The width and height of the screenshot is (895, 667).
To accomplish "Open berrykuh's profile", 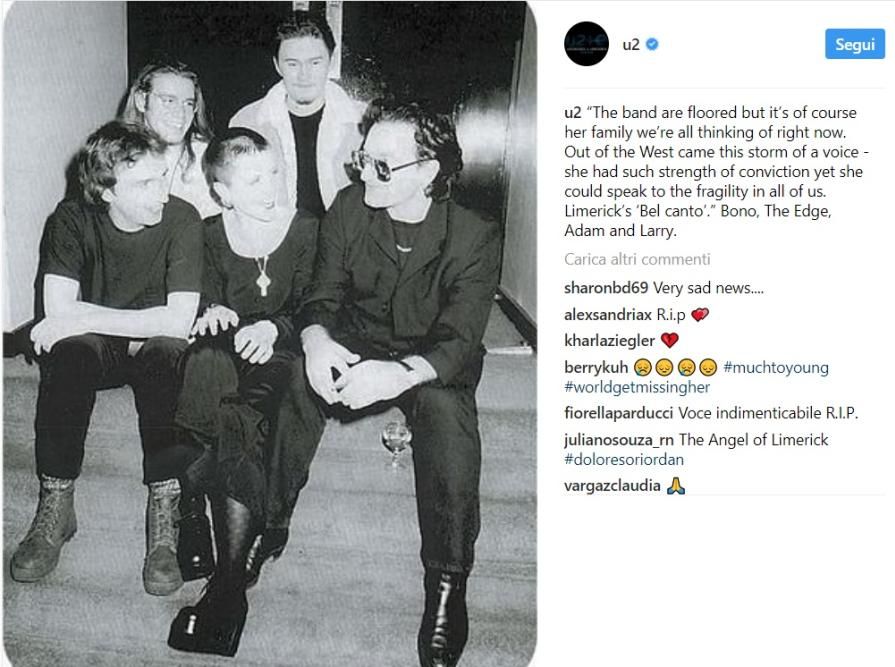I will pyautogui.click(x=596, y=367).
